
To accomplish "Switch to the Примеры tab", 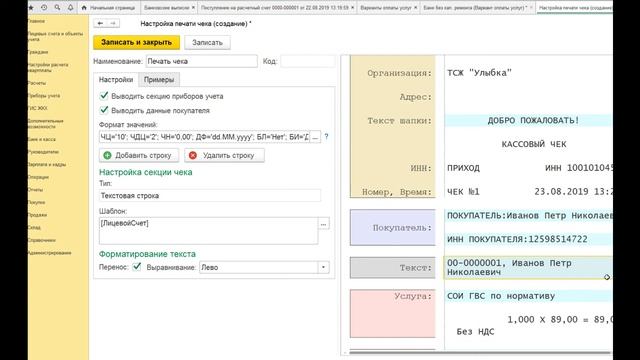I will coord(159,80).
